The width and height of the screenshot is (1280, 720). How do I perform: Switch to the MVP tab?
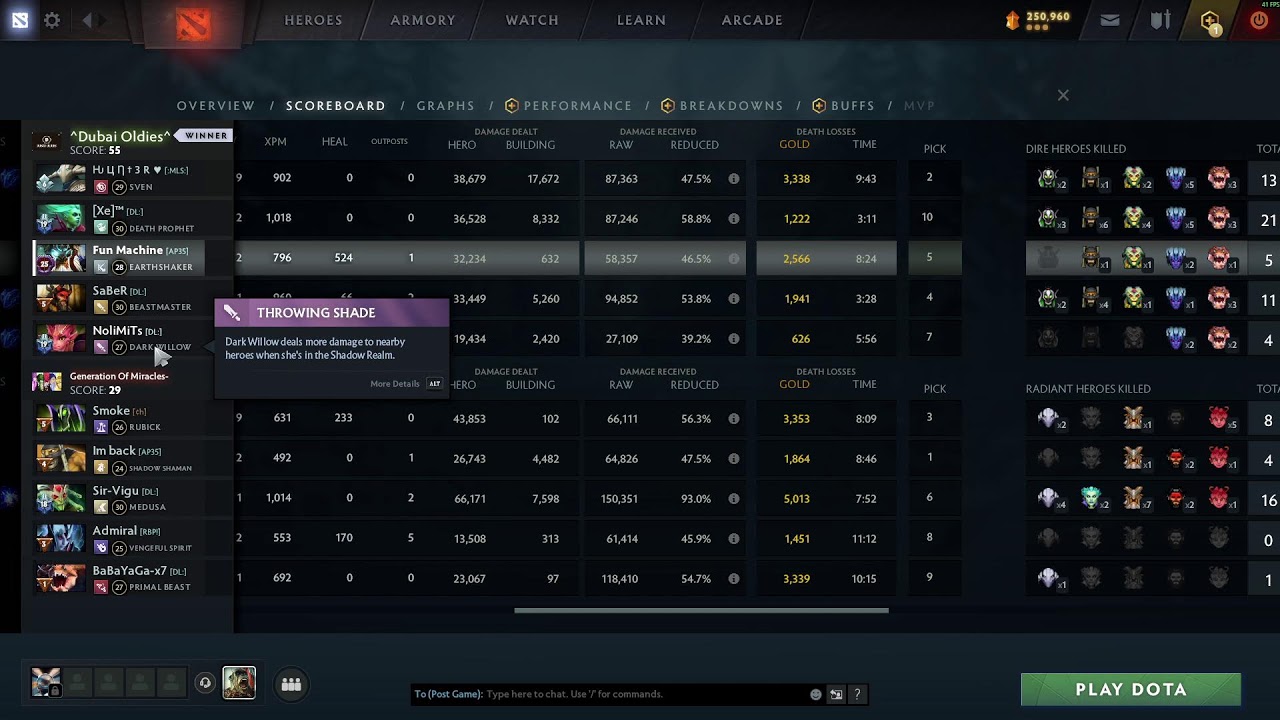pyautogui.click(x=919, y=106)
